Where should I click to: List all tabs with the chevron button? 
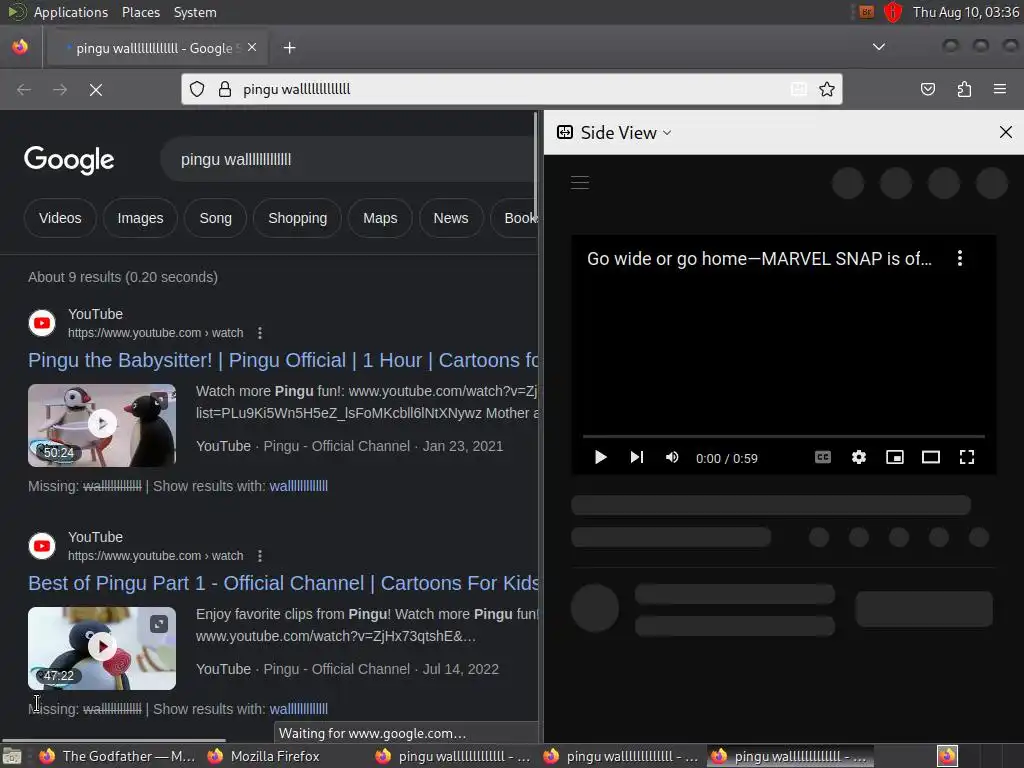coord(879,47)
